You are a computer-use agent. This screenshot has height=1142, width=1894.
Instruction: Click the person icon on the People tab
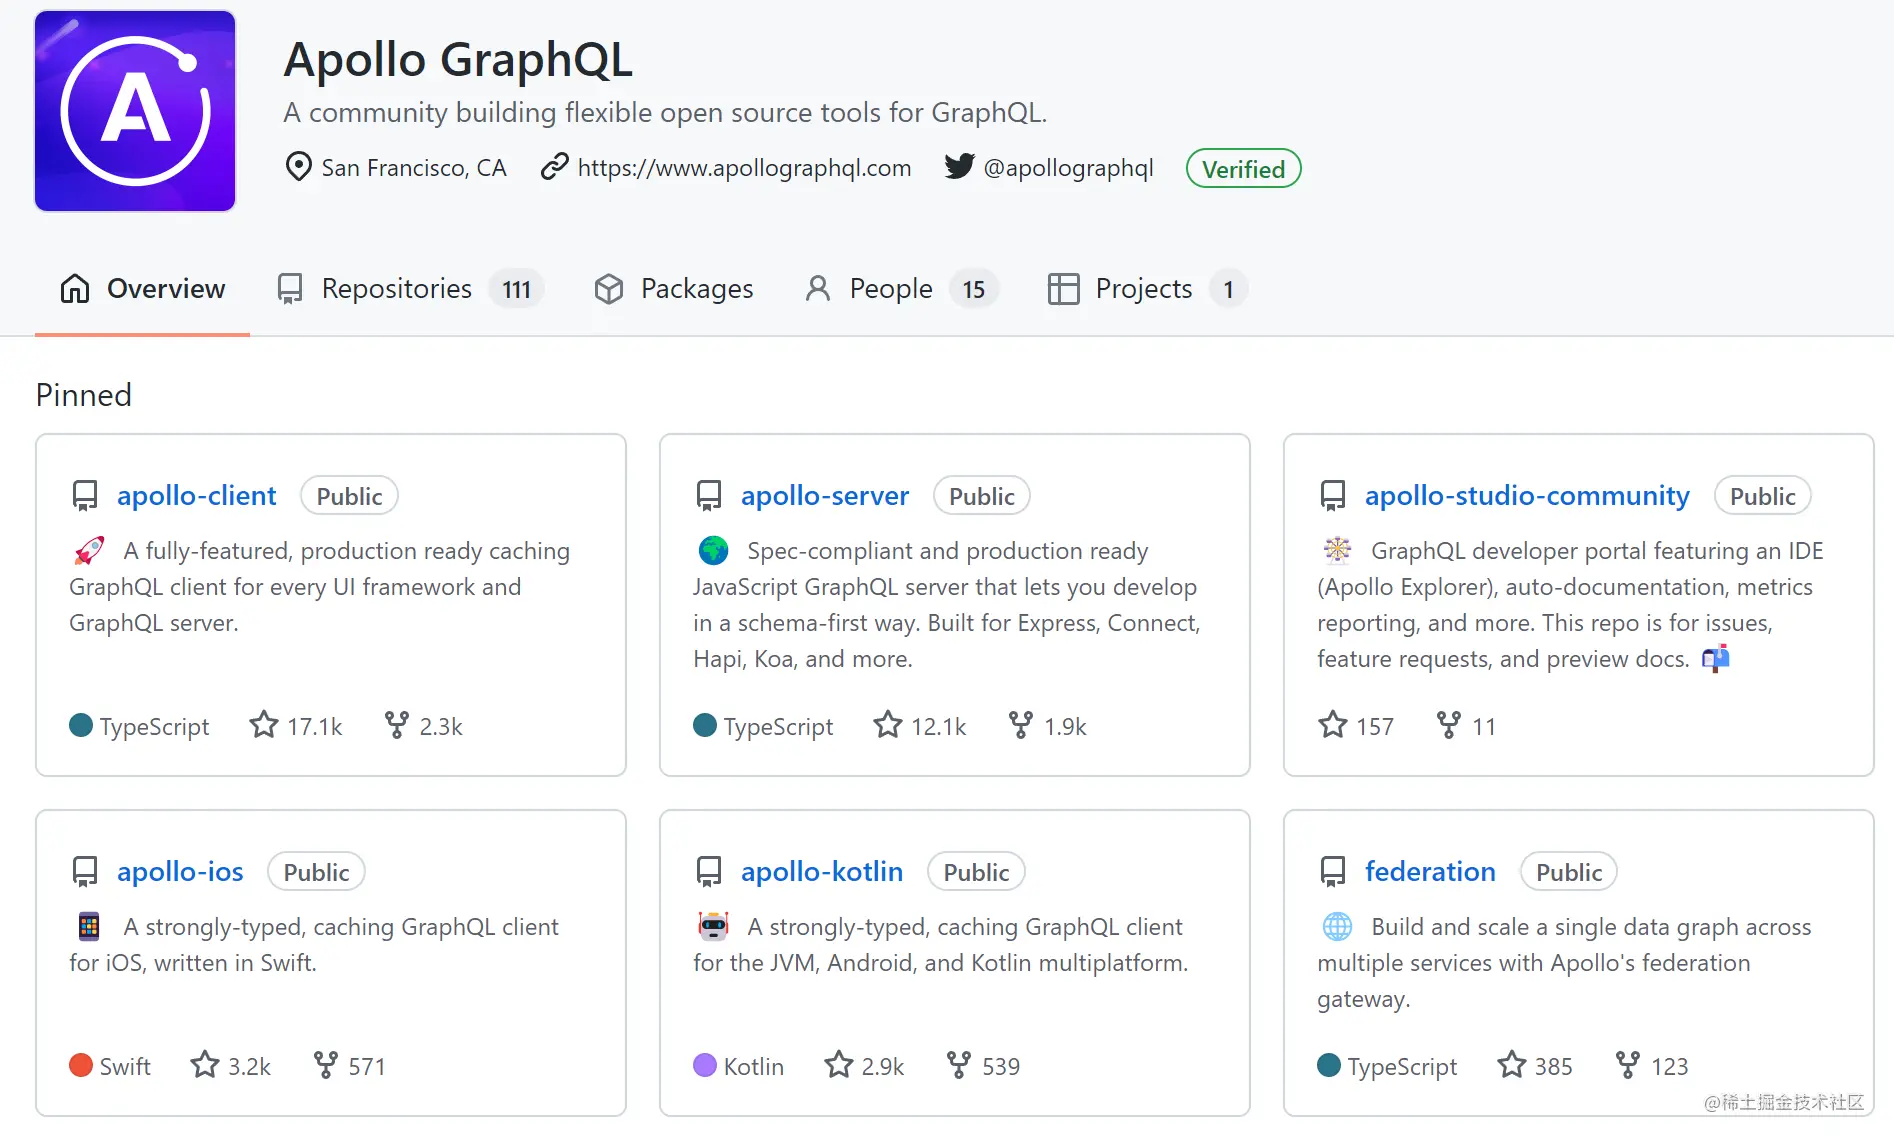818,289
